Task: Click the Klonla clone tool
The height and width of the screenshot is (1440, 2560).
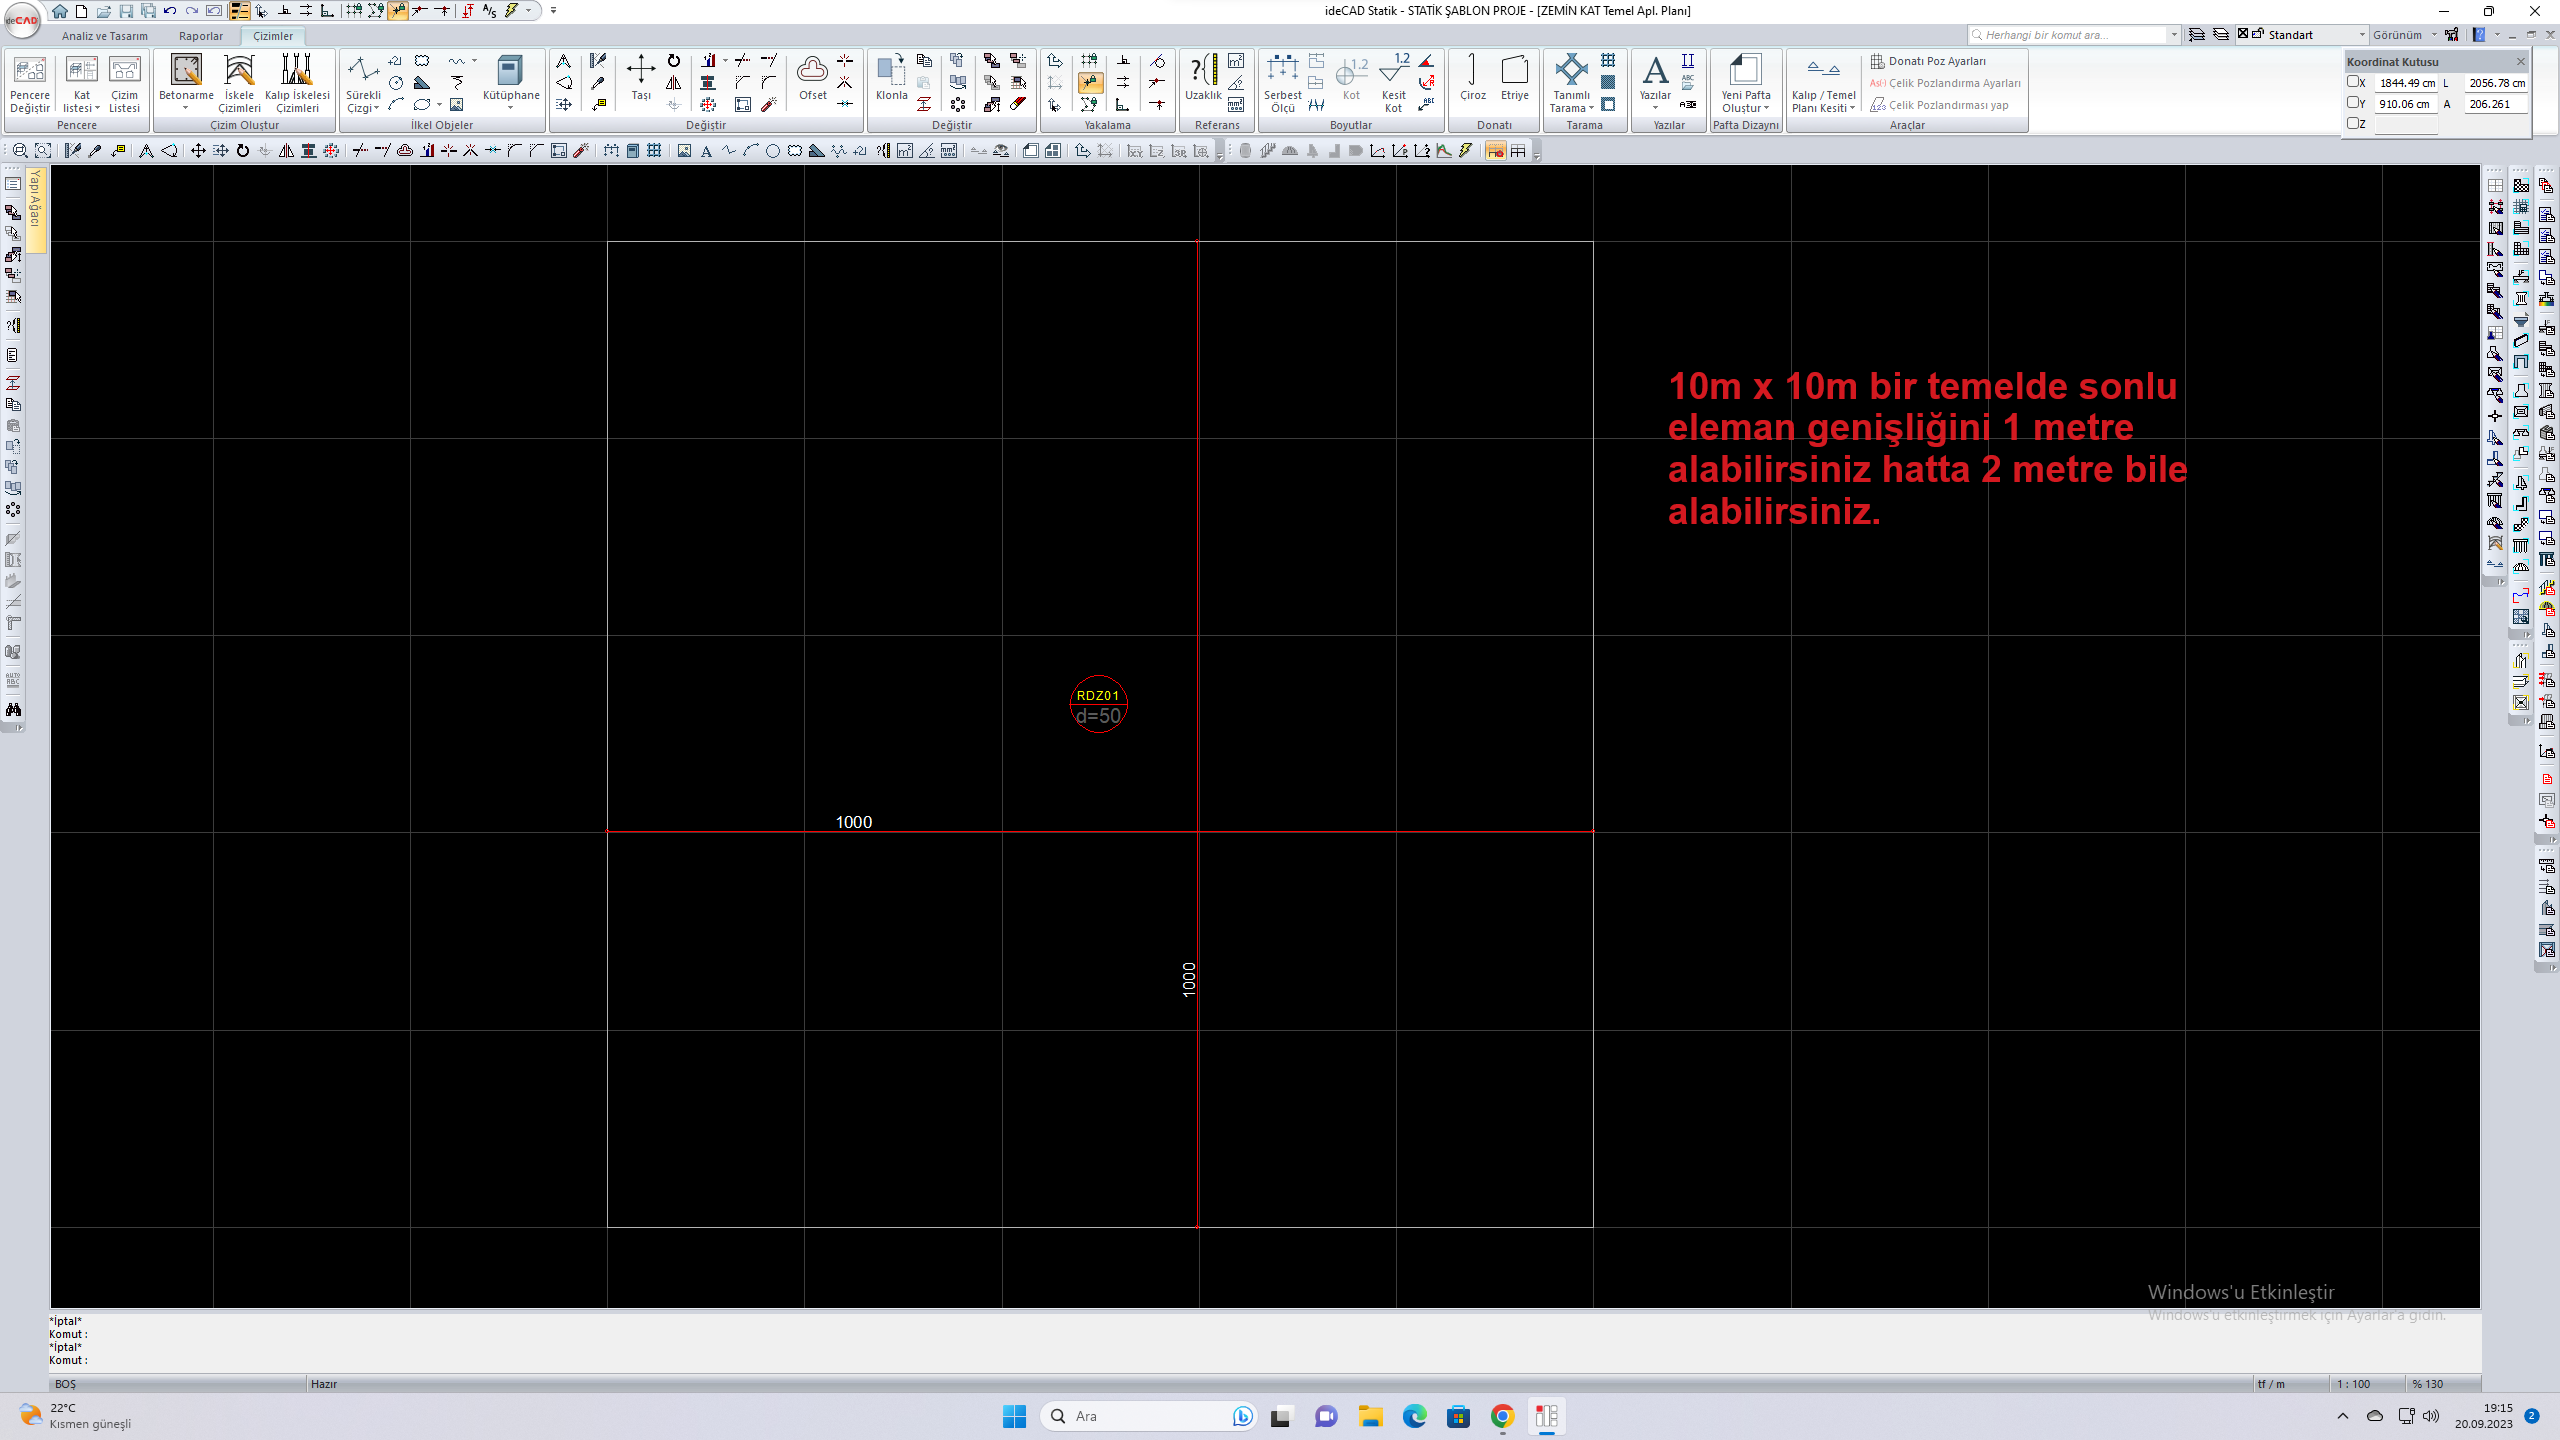Action: coord(891,78)
